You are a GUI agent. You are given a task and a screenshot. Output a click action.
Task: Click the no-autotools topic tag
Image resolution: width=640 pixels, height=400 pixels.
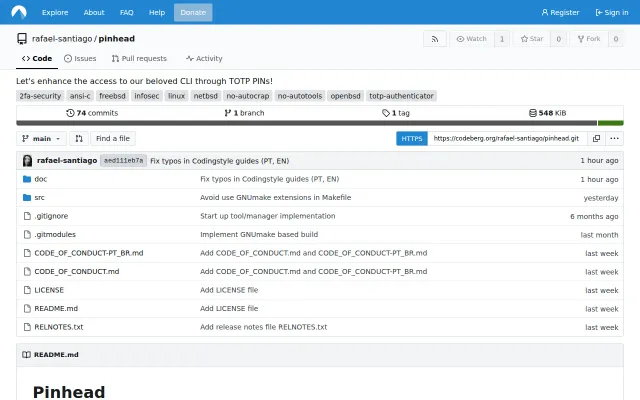300,96
